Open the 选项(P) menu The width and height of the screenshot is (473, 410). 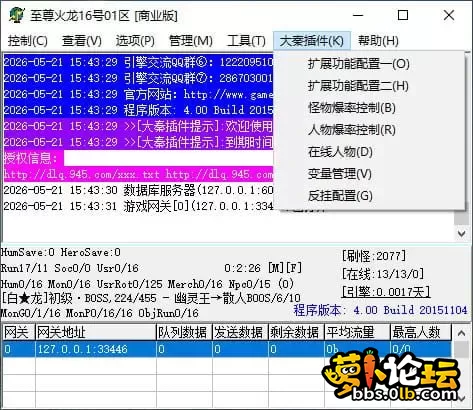click(x=135, y=41)
